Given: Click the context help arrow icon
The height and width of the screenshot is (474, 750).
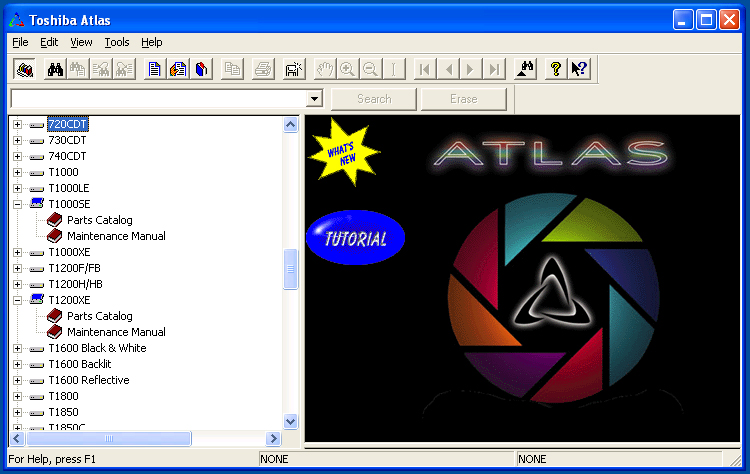Looking at the screenshot, I should click(x=579, y=69).
